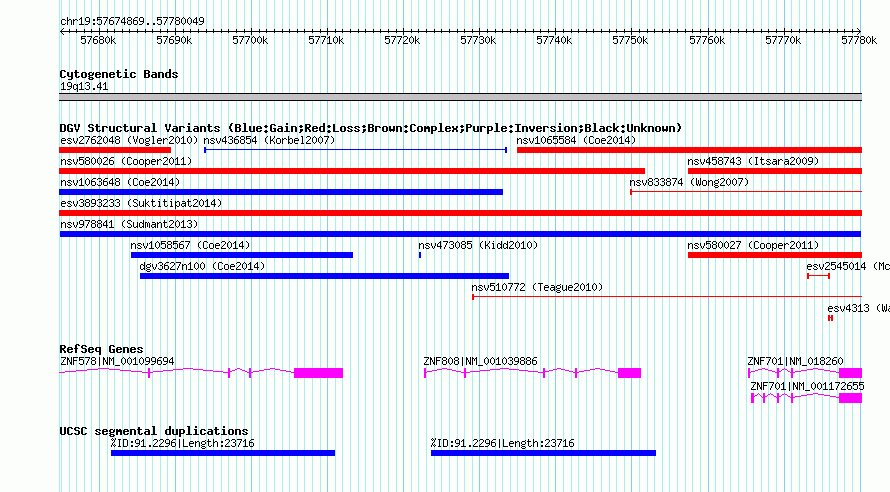Click the nsv436854 (Korbel2007) label

point(269,140)
